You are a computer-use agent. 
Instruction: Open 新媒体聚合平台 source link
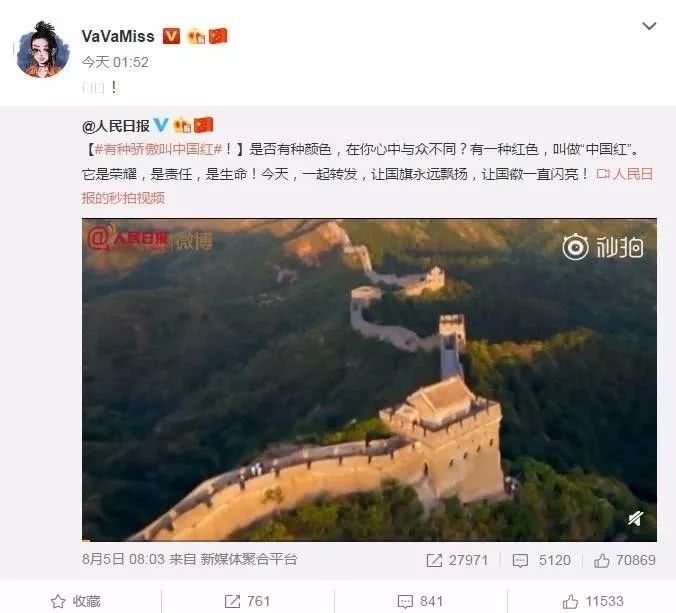(249, 559)
